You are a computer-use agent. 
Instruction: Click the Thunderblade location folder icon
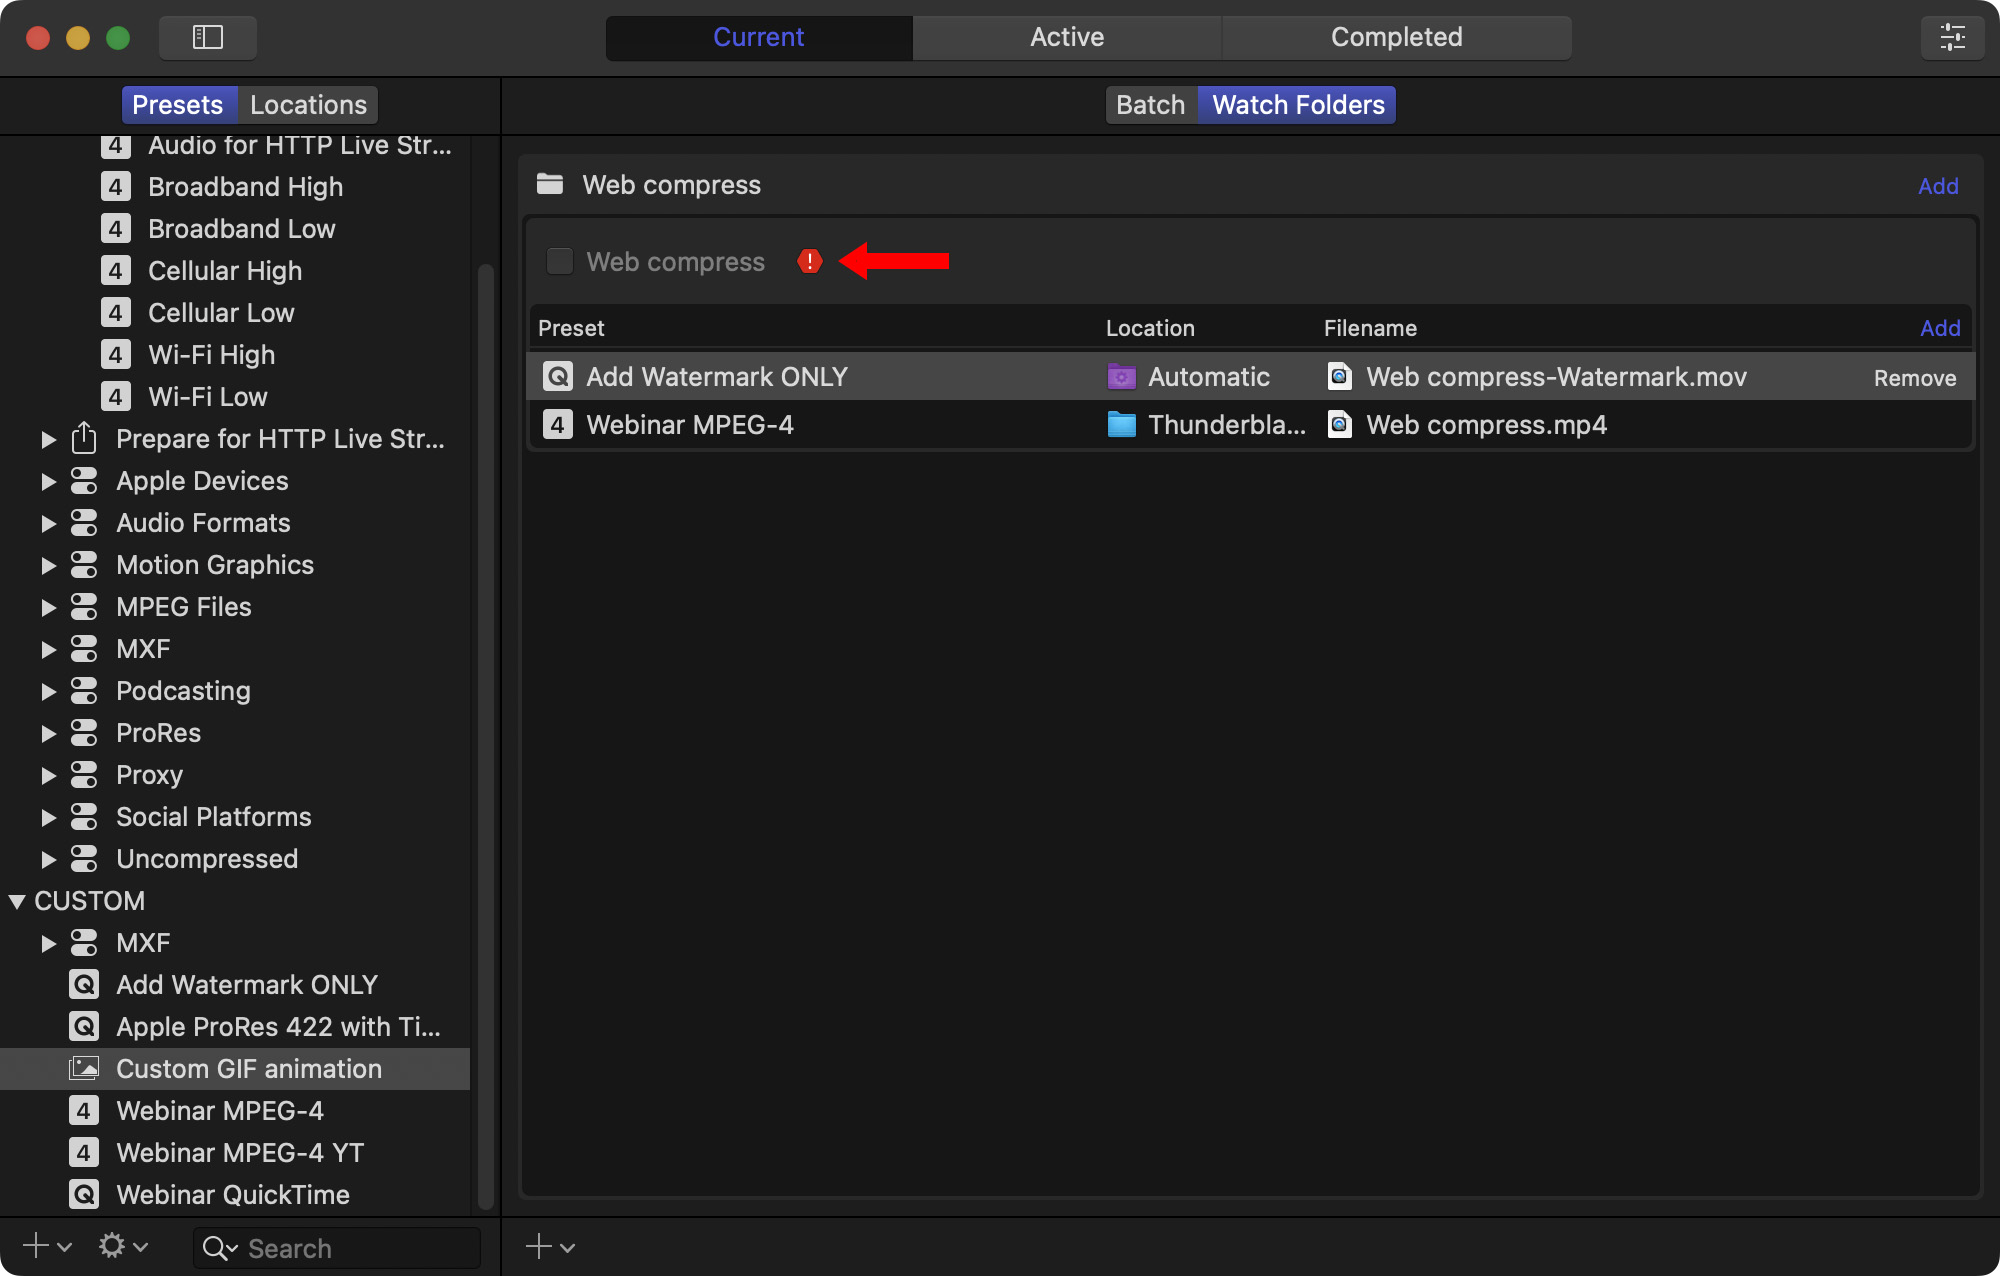1121,425
